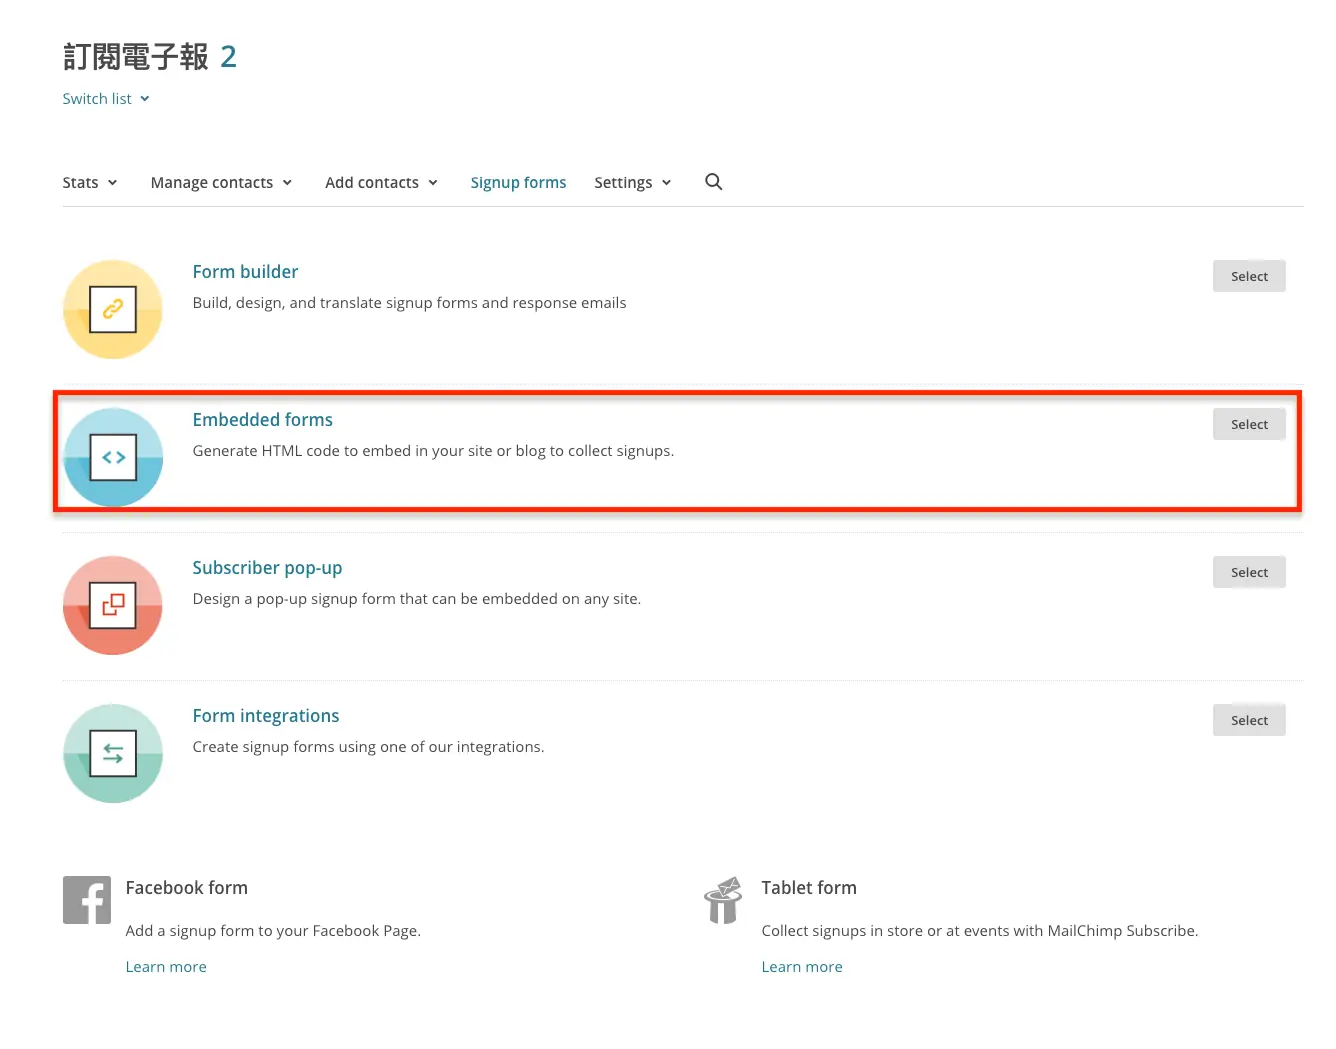This screenshot has height=1049, width=1336.
Task: Click the text 'Create signup forms using one of our integrations'
Action: tap(368, 747)
